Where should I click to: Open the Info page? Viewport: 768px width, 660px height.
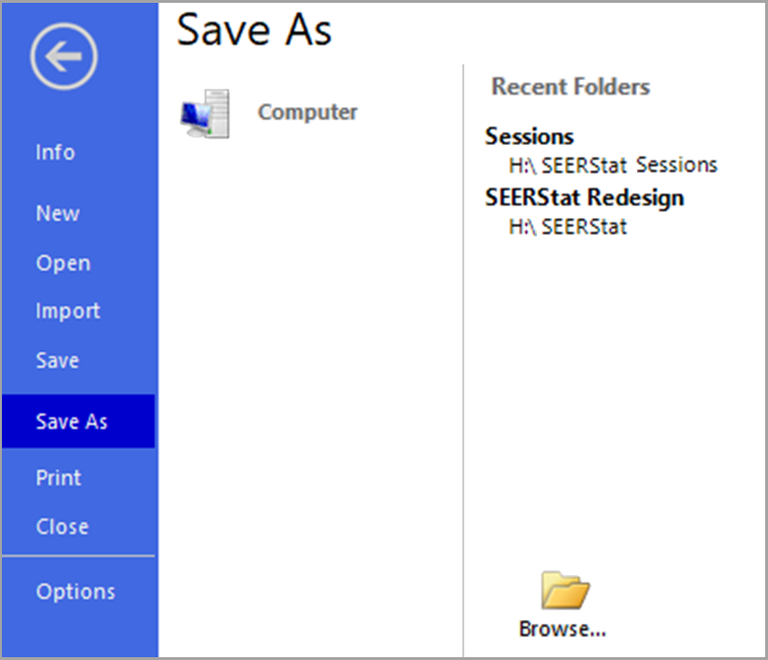pos(55,152)
